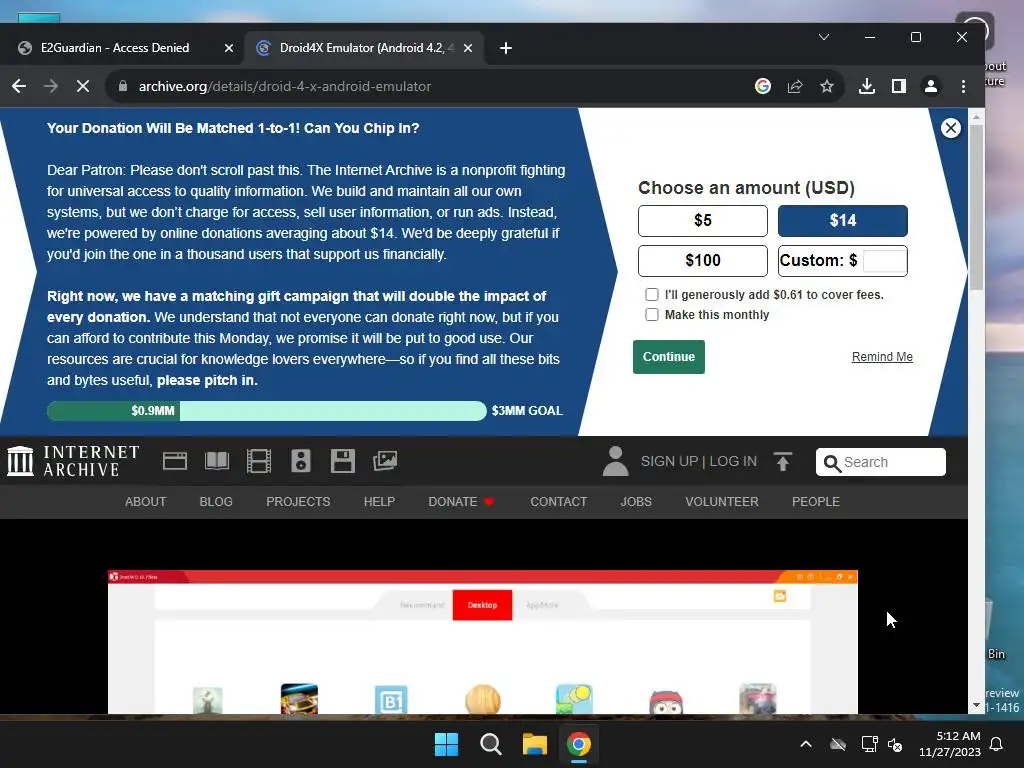This screenshot has width=1024, height=768.
Task: Share this page using the share icon
Action: click(795, 86)
